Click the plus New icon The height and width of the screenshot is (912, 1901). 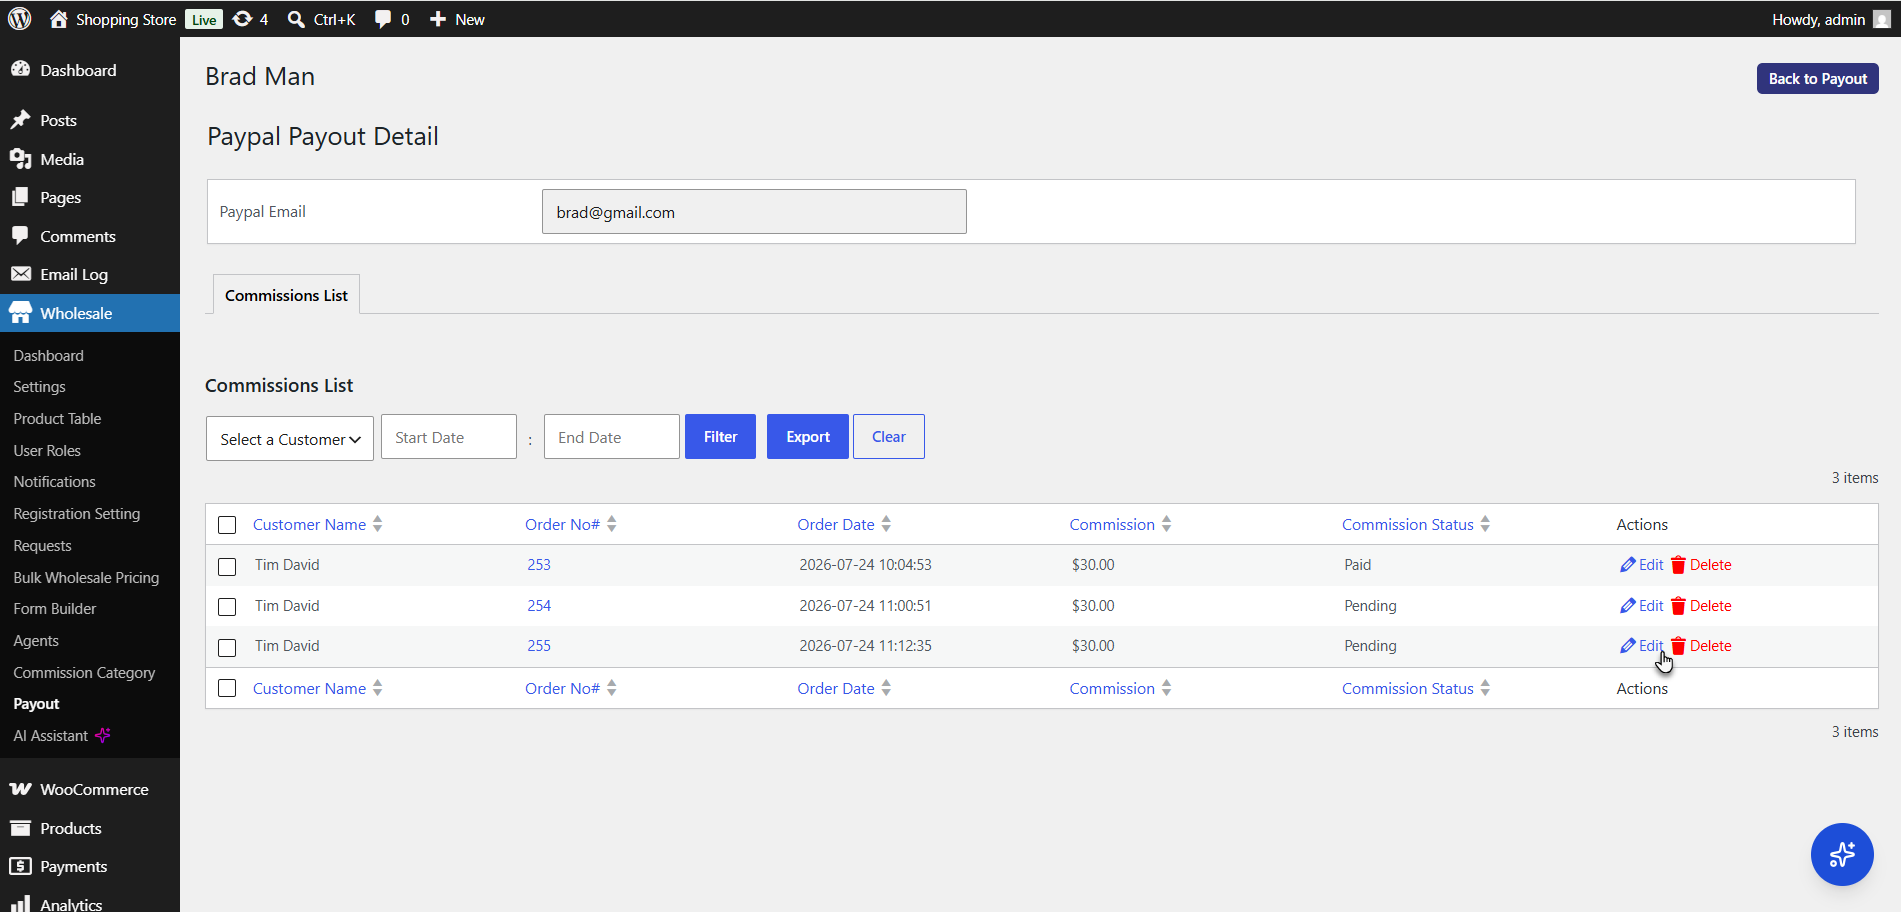pyautogui.click(x=438, y=19)
